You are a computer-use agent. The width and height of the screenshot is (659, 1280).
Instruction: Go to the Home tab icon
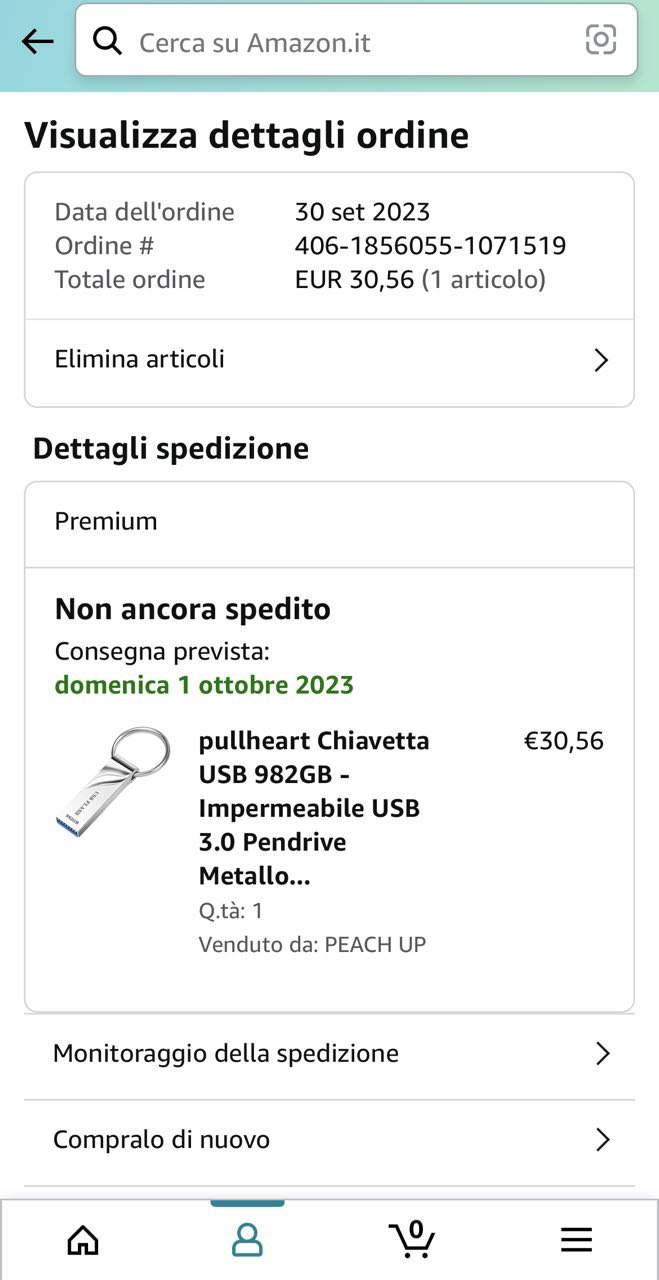click(83, 1240)
